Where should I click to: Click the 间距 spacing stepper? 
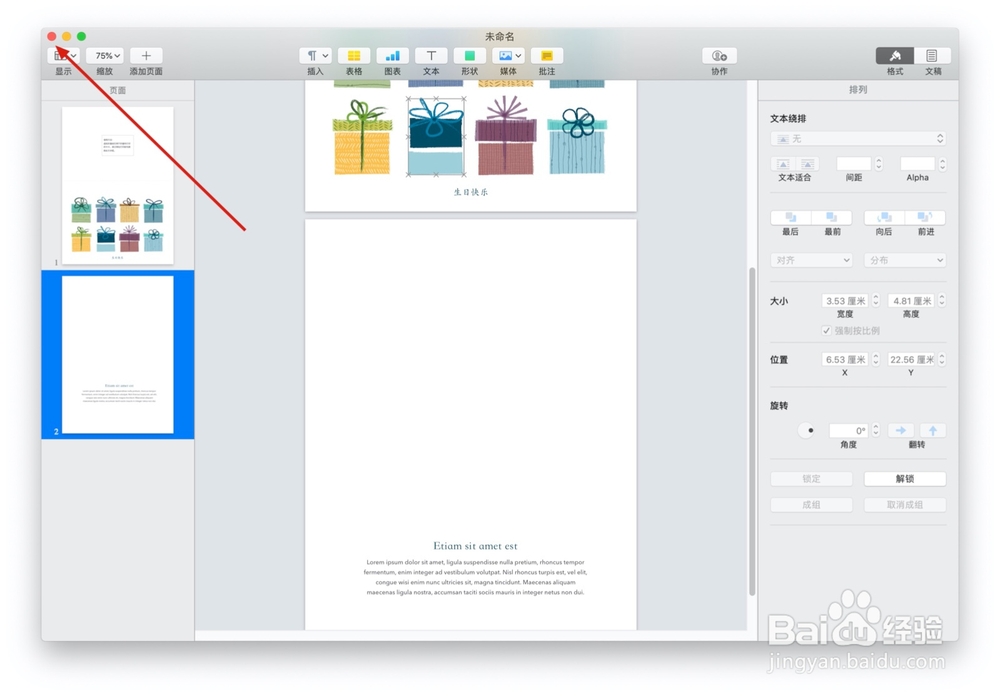(x=878, y=164)
